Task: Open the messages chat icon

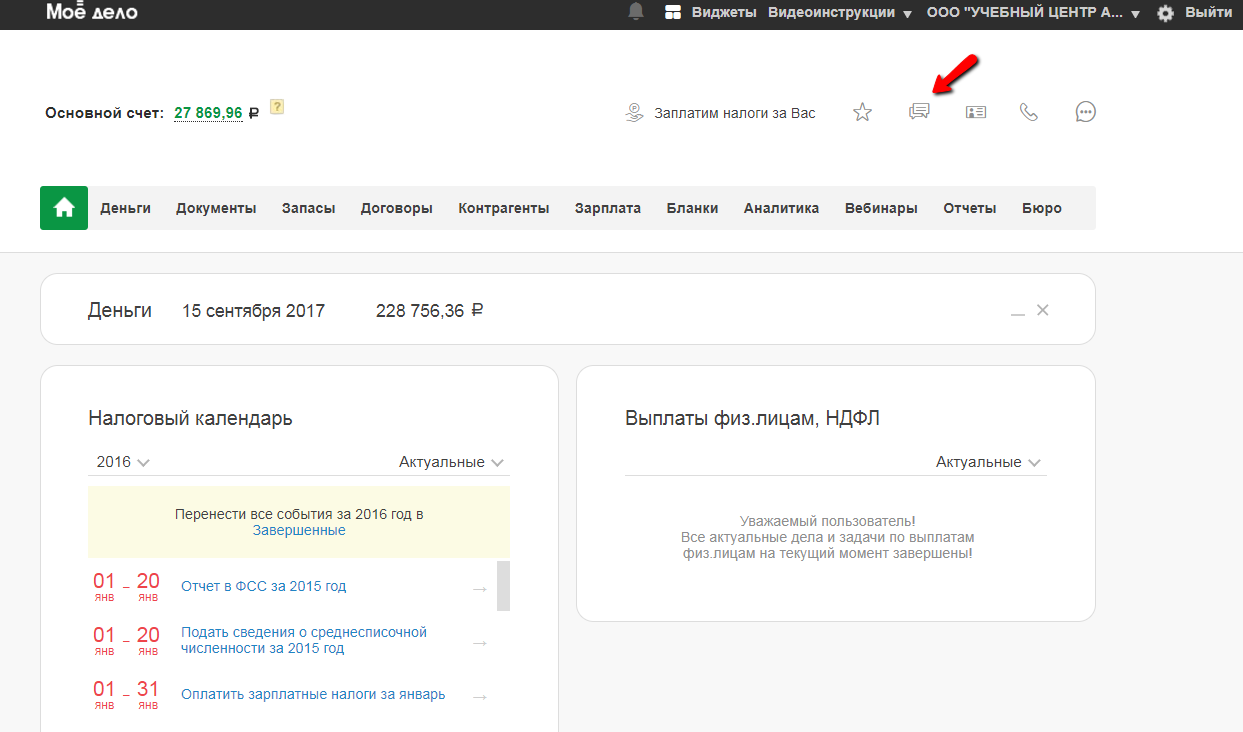Action: [919, 112]
